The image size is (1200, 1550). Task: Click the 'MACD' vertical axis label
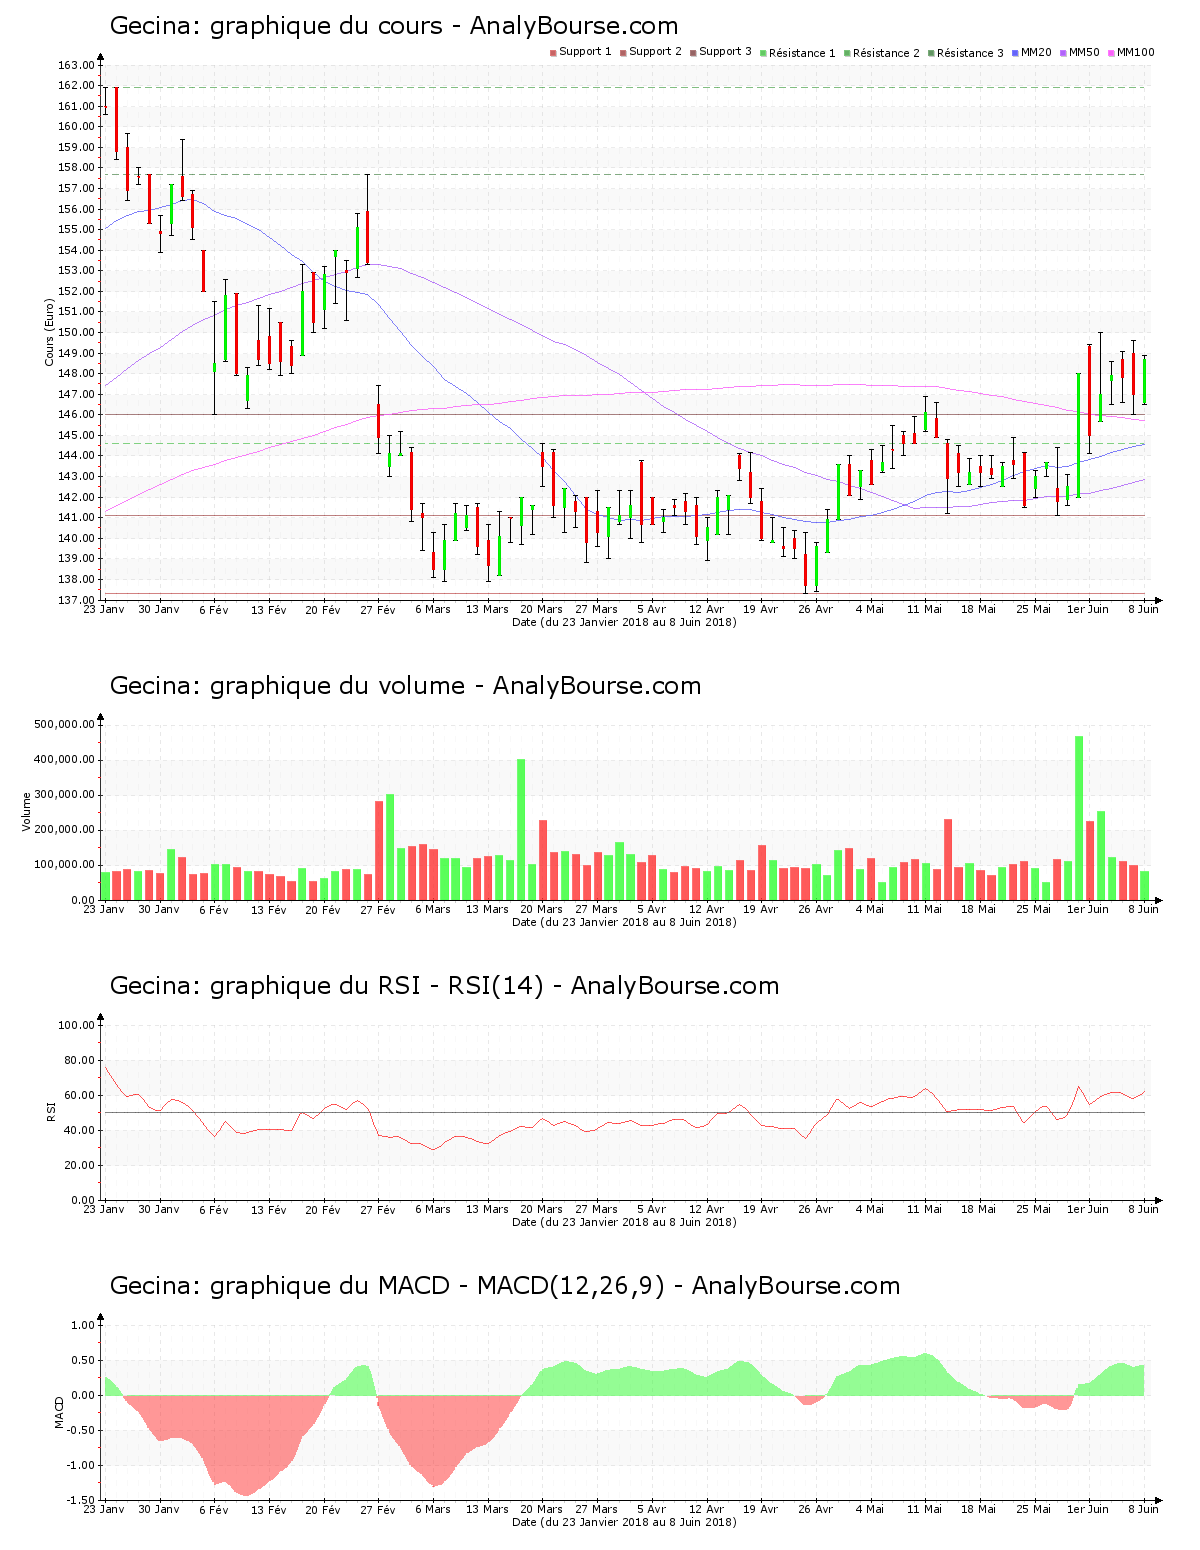[x=59, y=1412]
